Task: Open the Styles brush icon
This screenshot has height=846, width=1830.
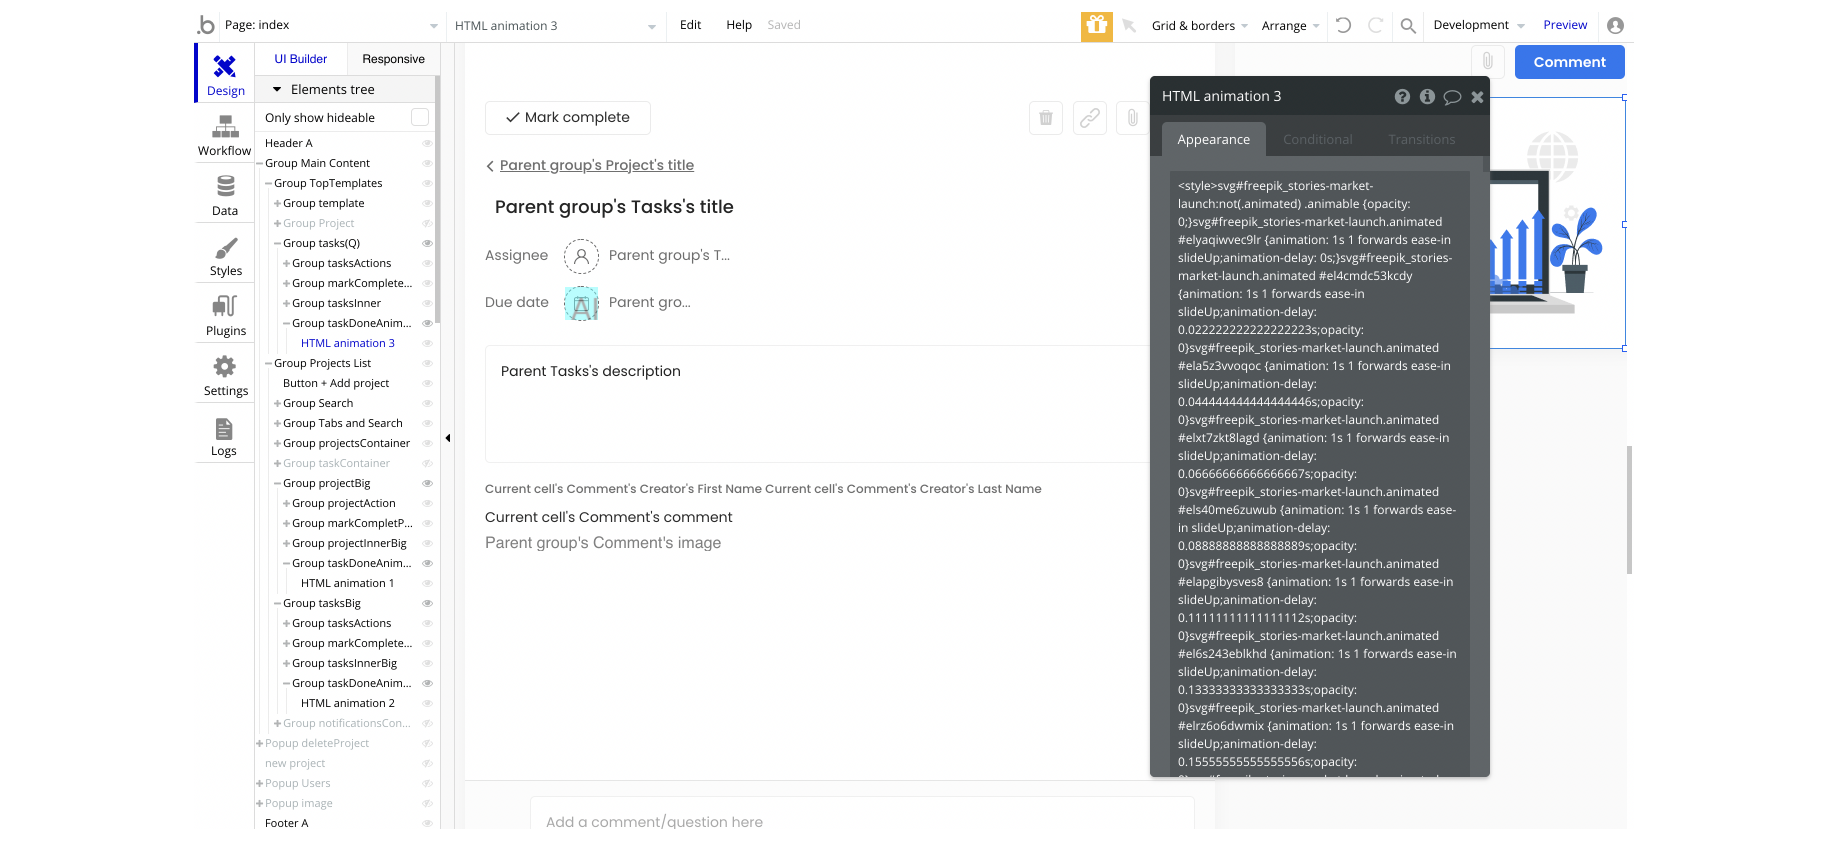Action: (225, 256)
